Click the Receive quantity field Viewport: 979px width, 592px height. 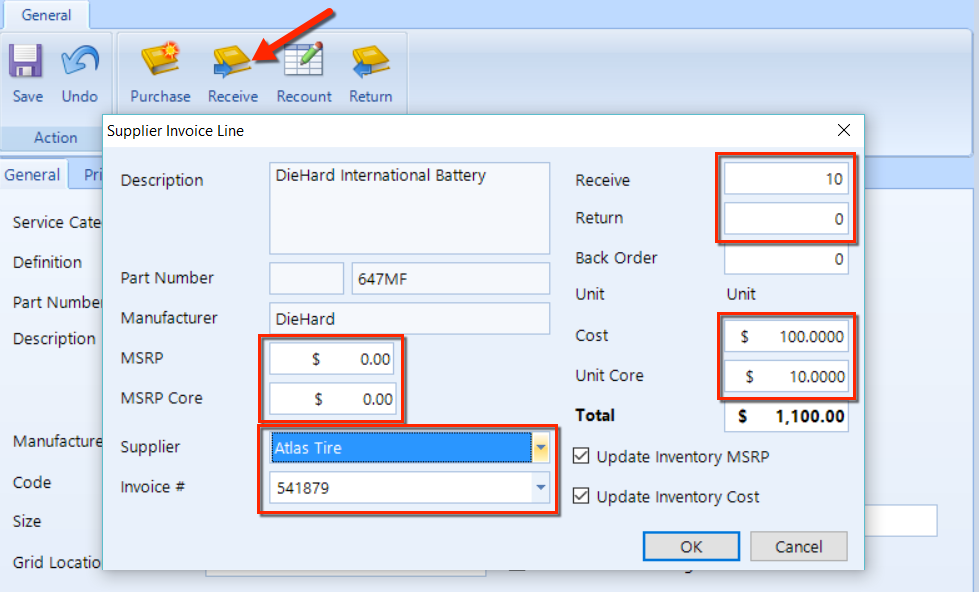(786, 180)
